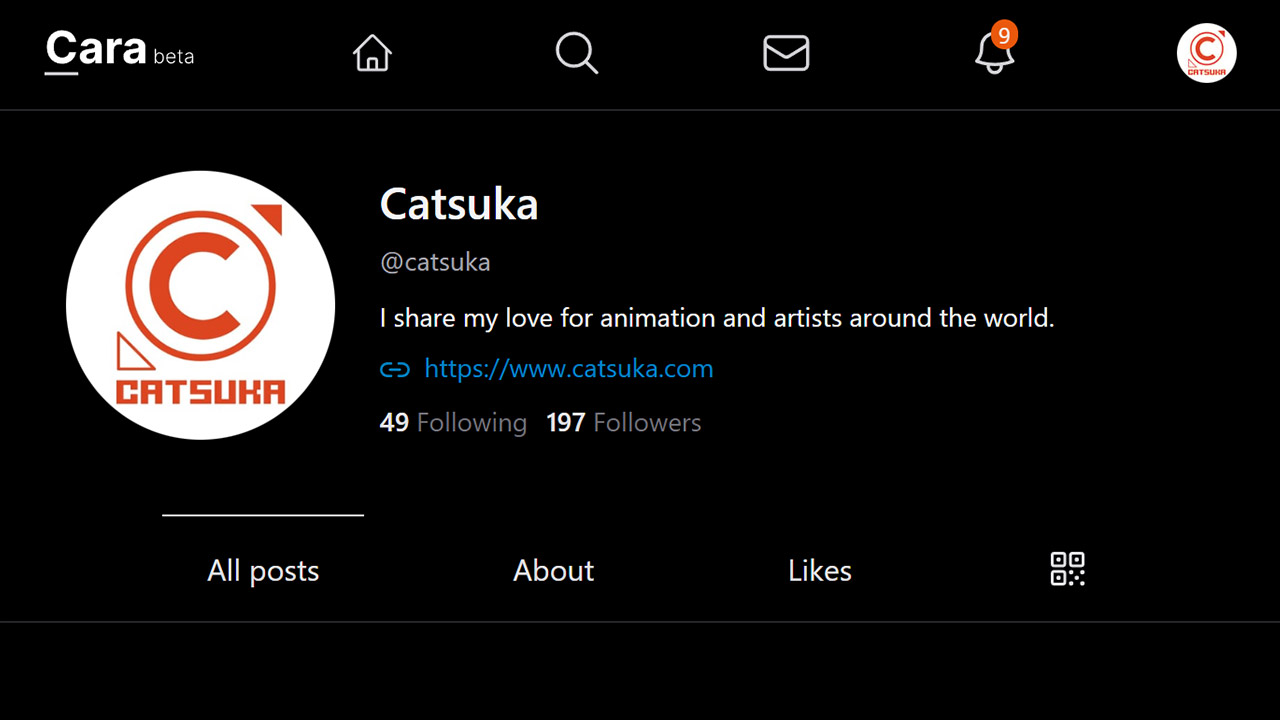
Task: Click the large Catsuka profile picture
Action: 200,305
